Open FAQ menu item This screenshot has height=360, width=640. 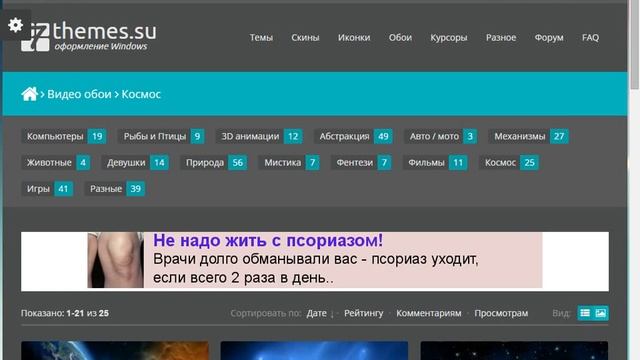(590, 38)
